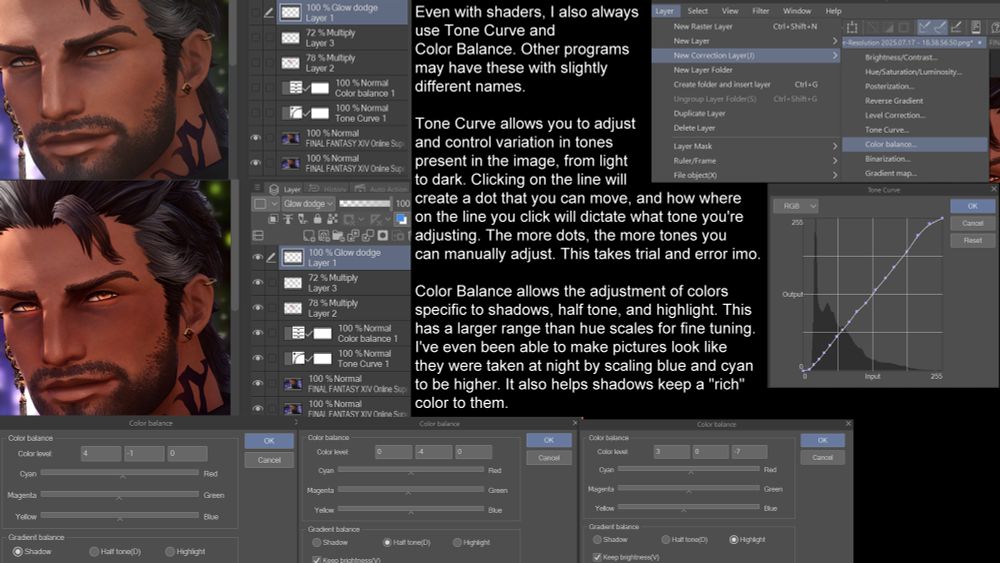Click OK in the Shadow-selected Color balance dialog
The width and height of the screenshot is (1000, 563).
269,441
